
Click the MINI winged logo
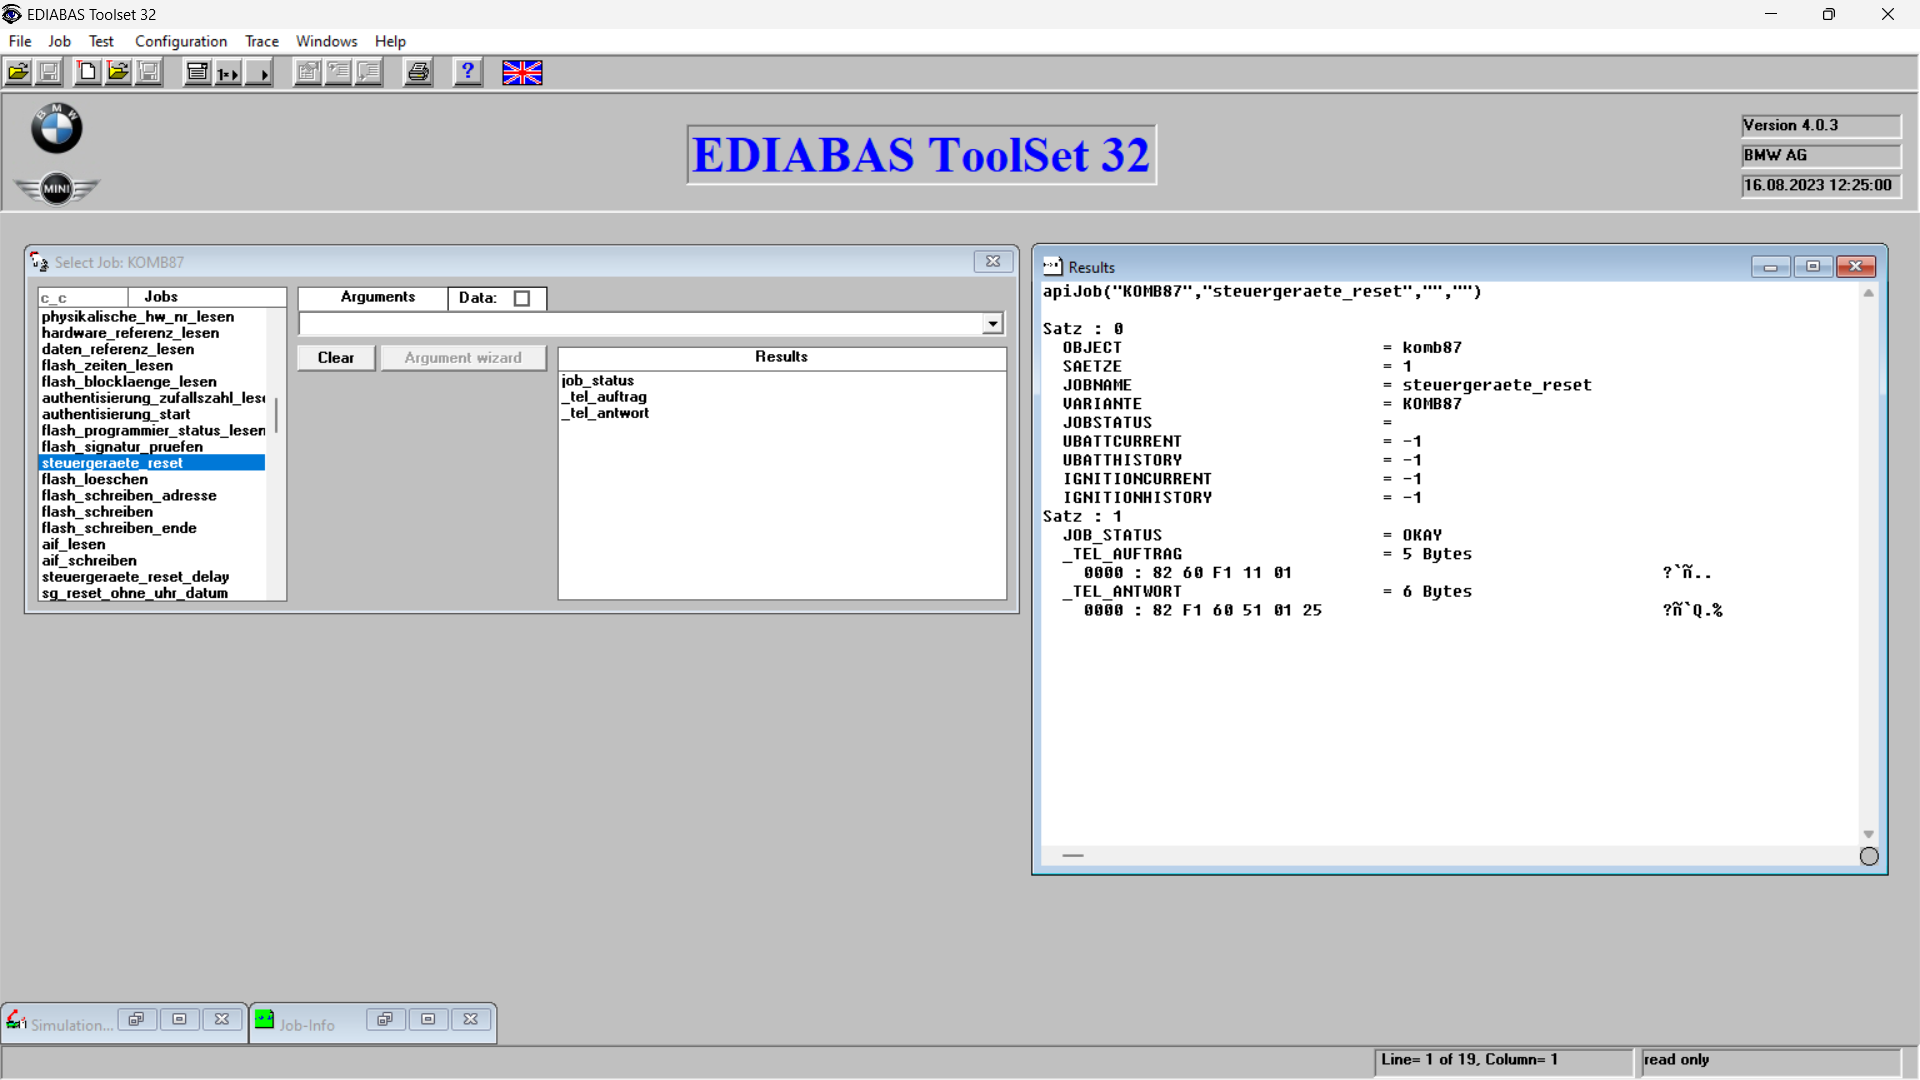57,188
